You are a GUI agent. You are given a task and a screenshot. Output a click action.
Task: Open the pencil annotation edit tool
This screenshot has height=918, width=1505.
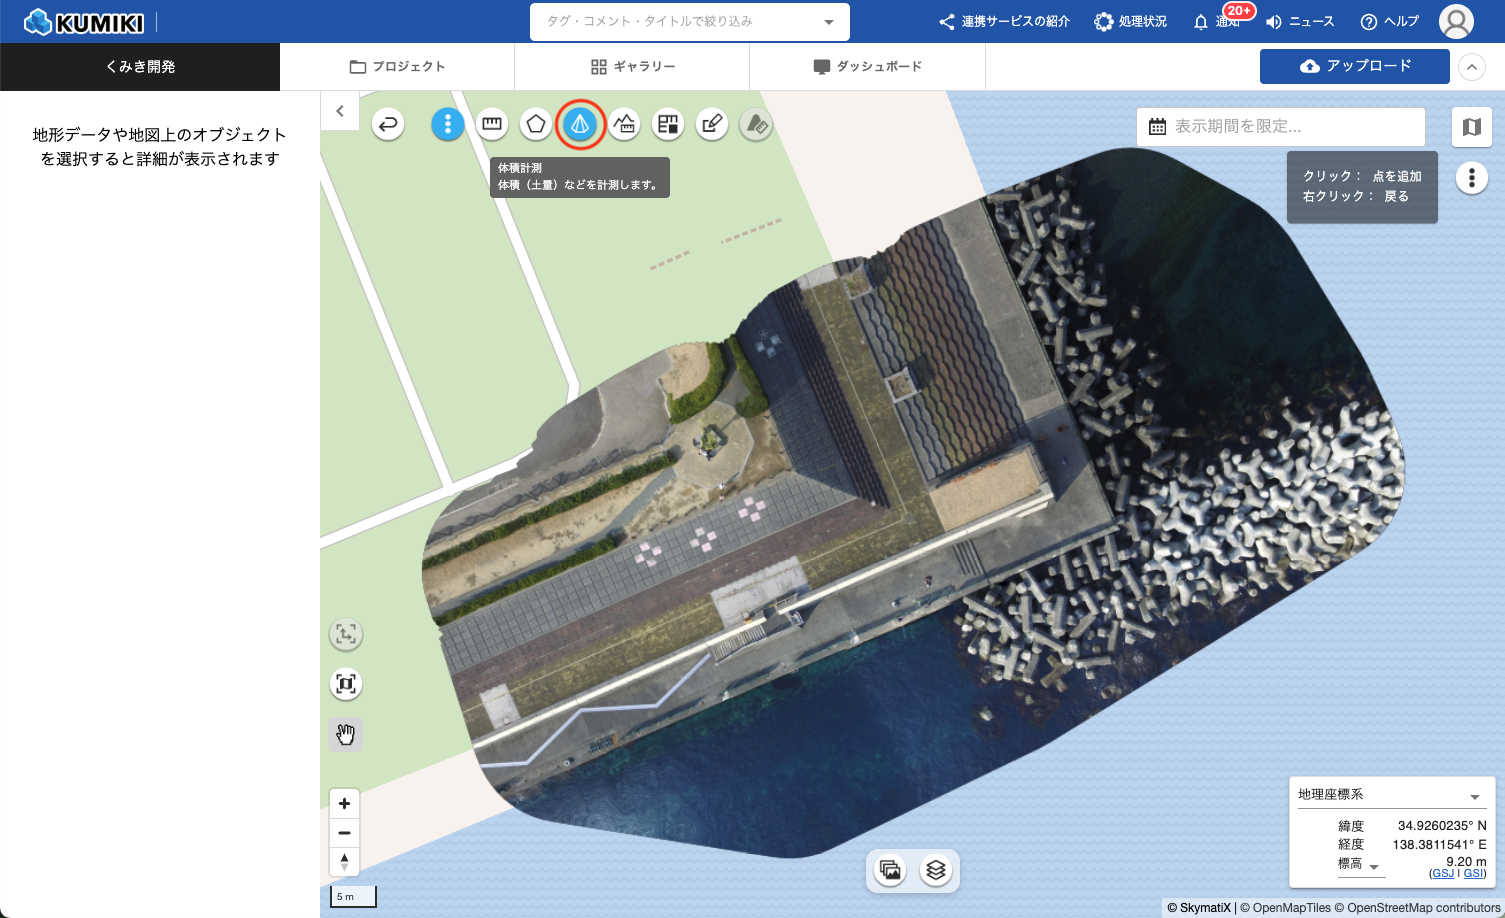(x=711, y=124)
